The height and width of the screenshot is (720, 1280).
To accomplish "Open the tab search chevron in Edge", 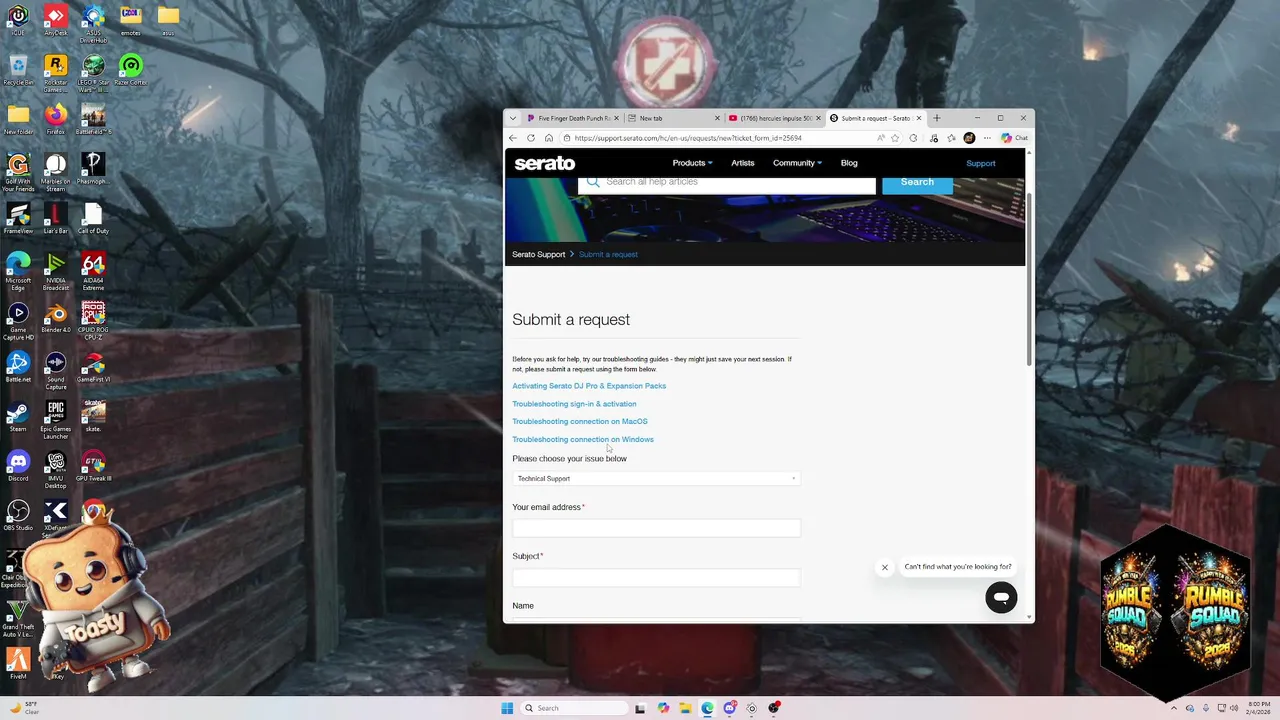I will click(x=513, y=118).
